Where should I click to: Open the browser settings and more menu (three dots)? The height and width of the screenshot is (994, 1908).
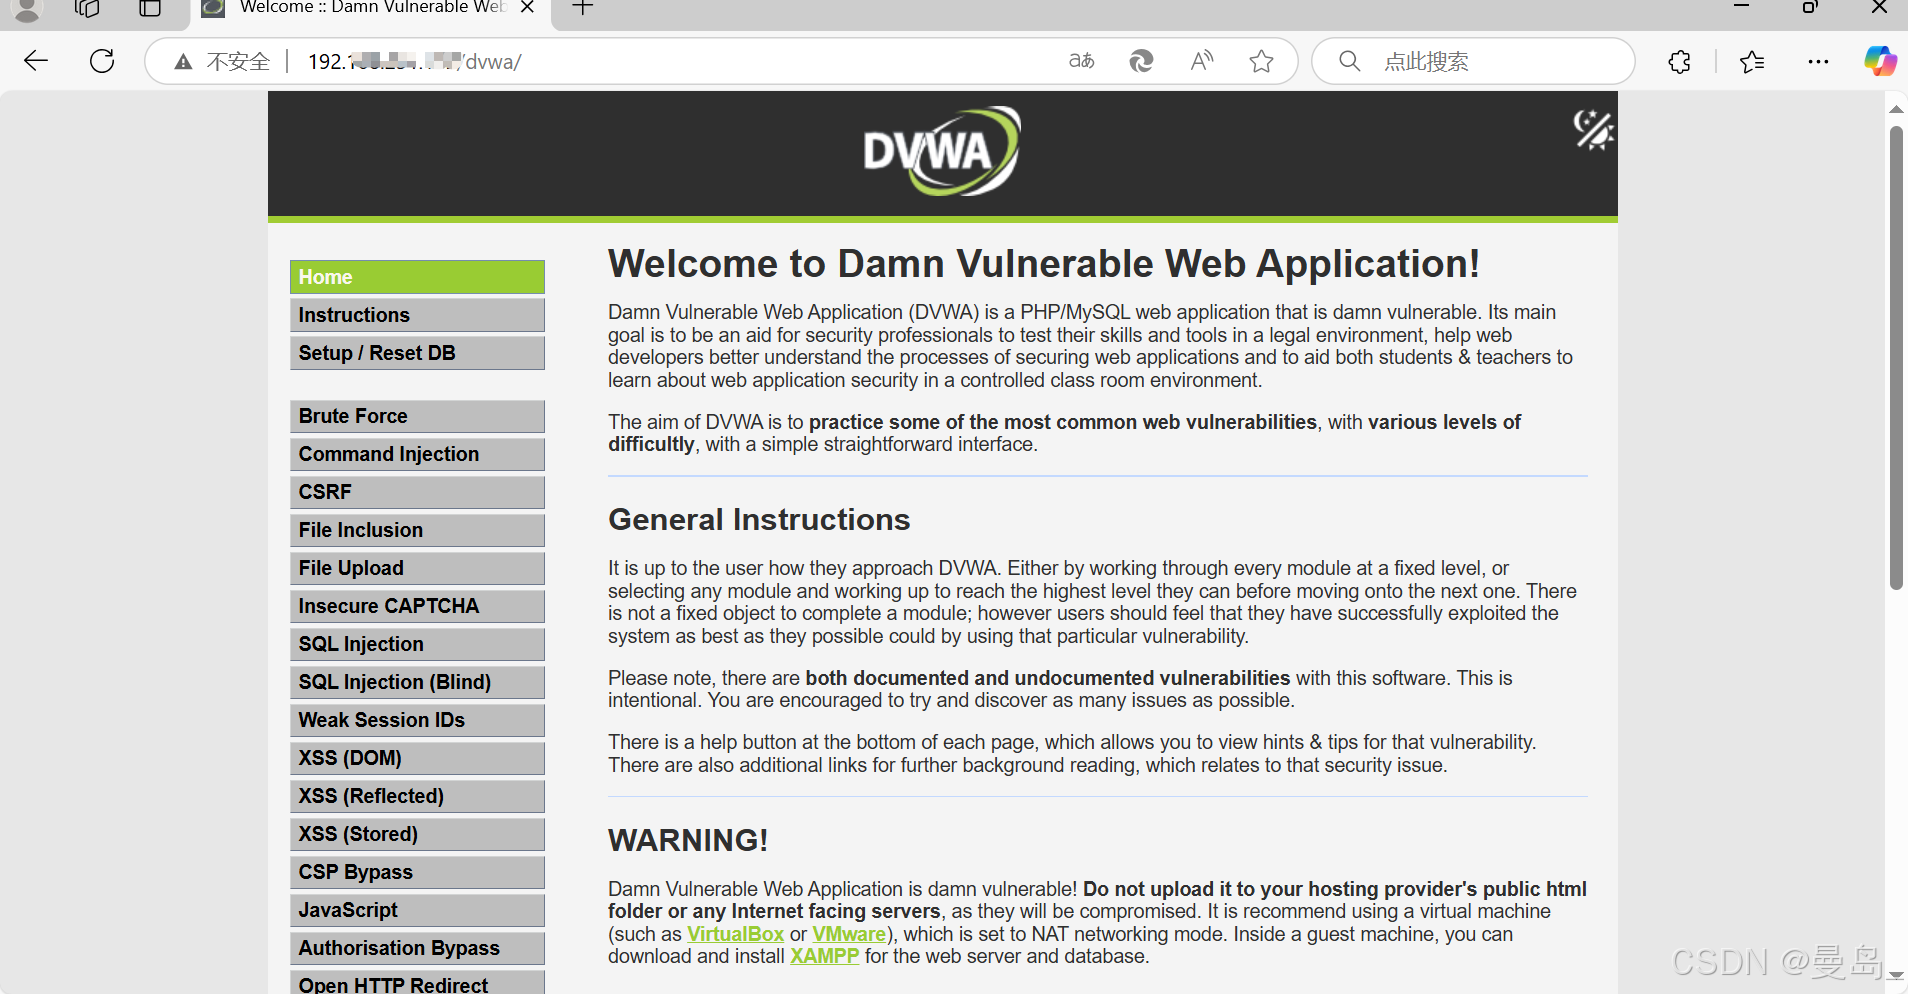click(1818, 62)
